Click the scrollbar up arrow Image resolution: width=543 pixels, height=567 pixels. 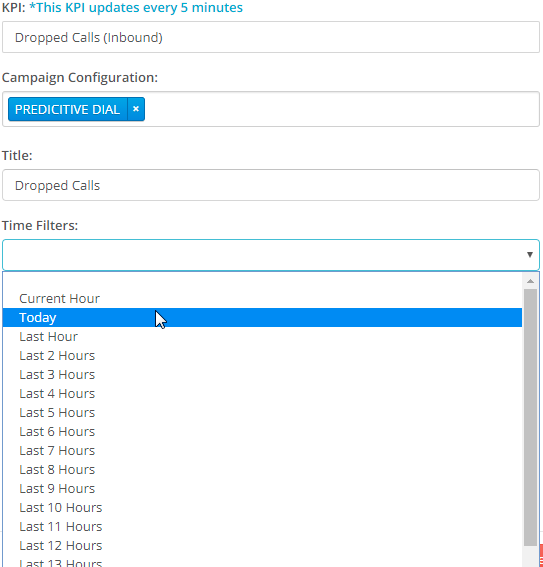click(530, 281)
